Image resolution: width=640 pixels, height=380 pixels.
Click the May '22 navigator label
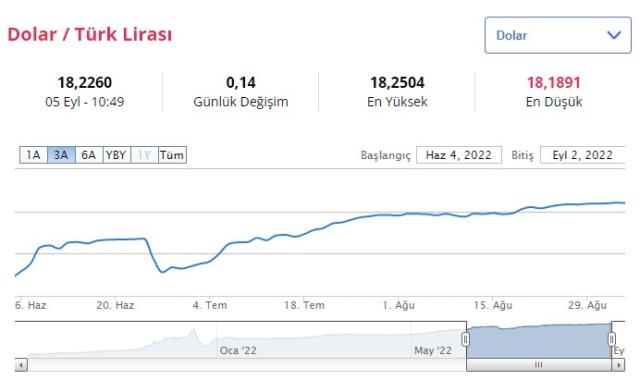coord(433,351)
